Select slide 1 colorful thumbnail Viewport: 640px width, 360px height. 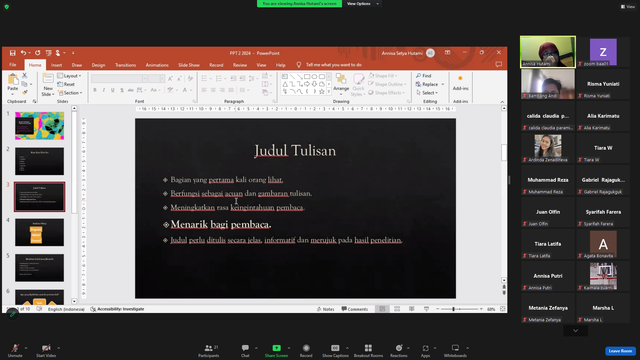[40, 126]
